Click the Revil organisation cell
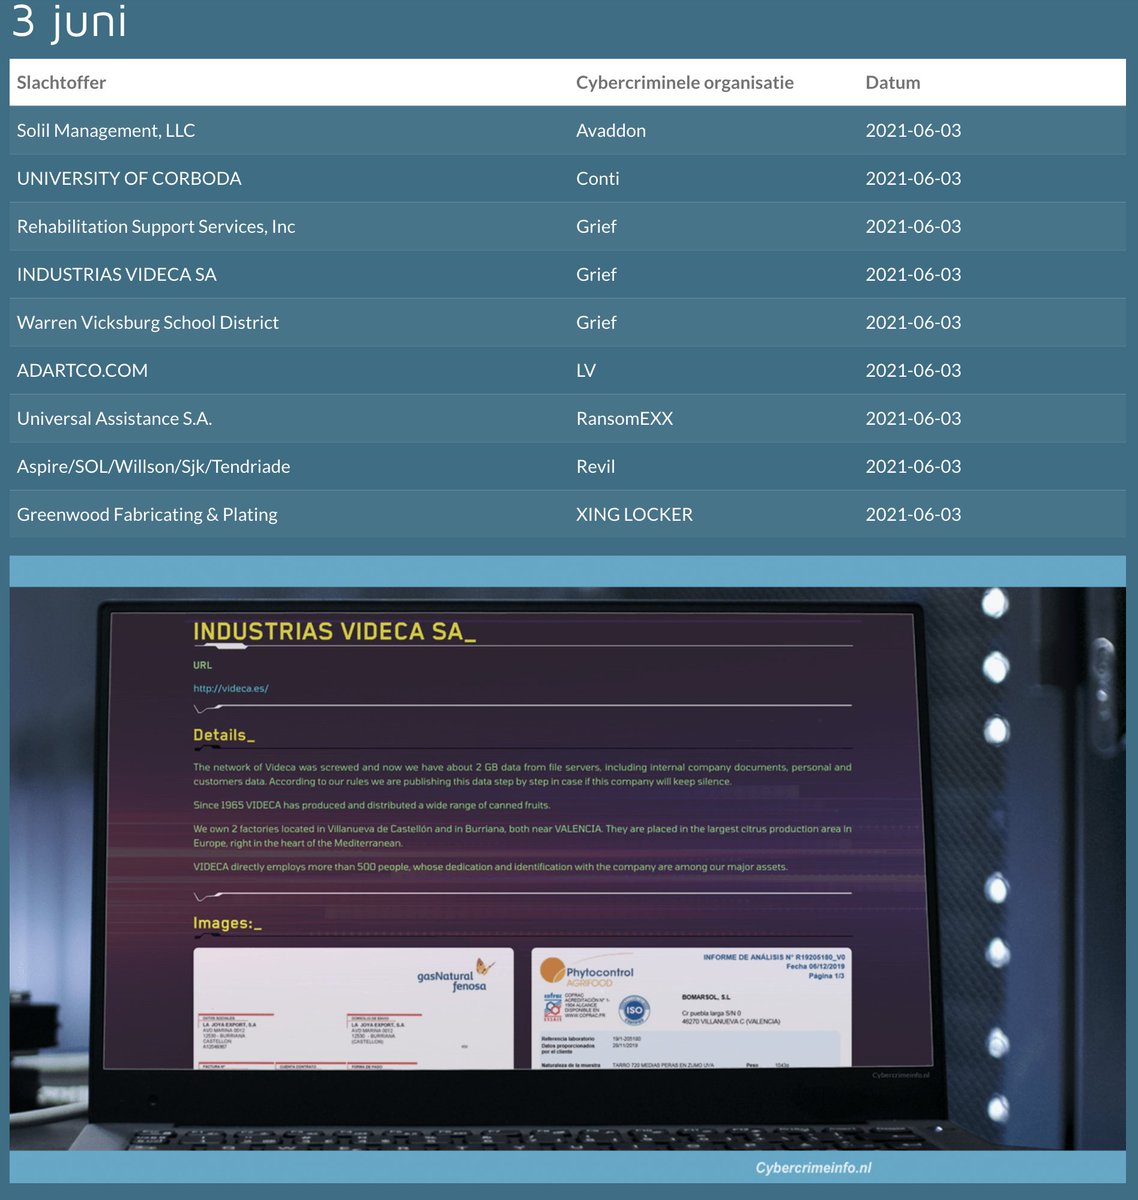1138x1200 pixels. coord(596,467)
